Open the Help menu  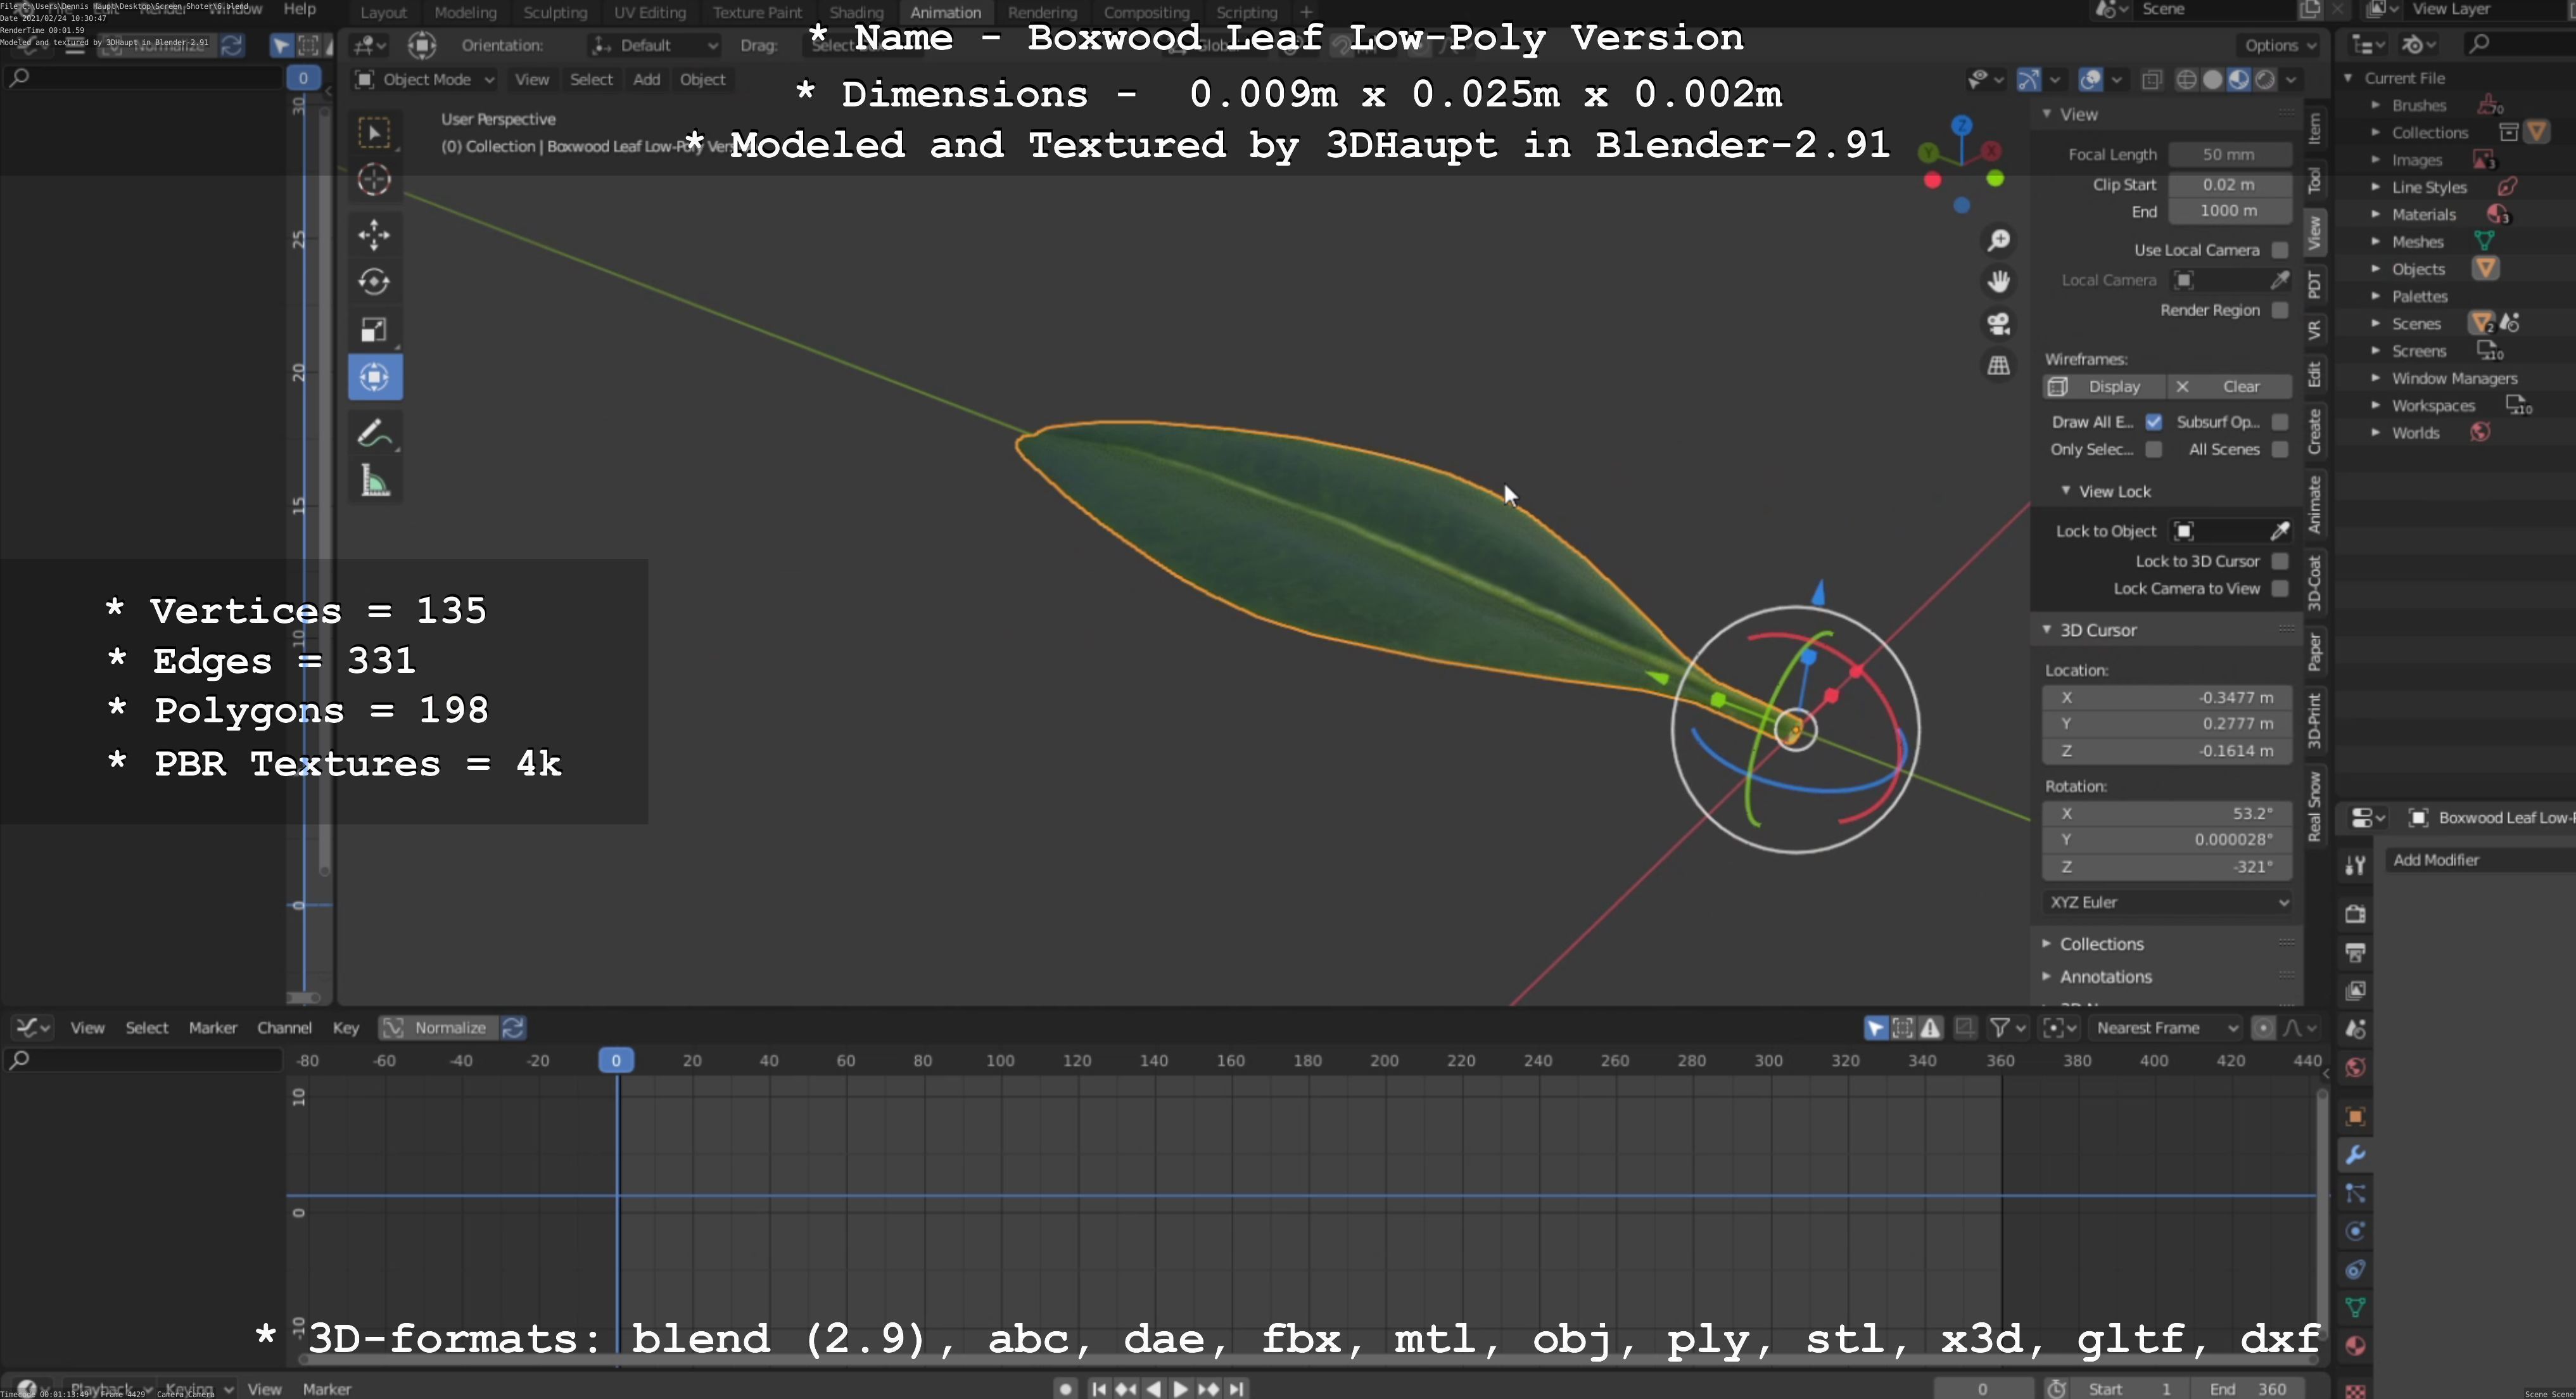coord(299,9)
